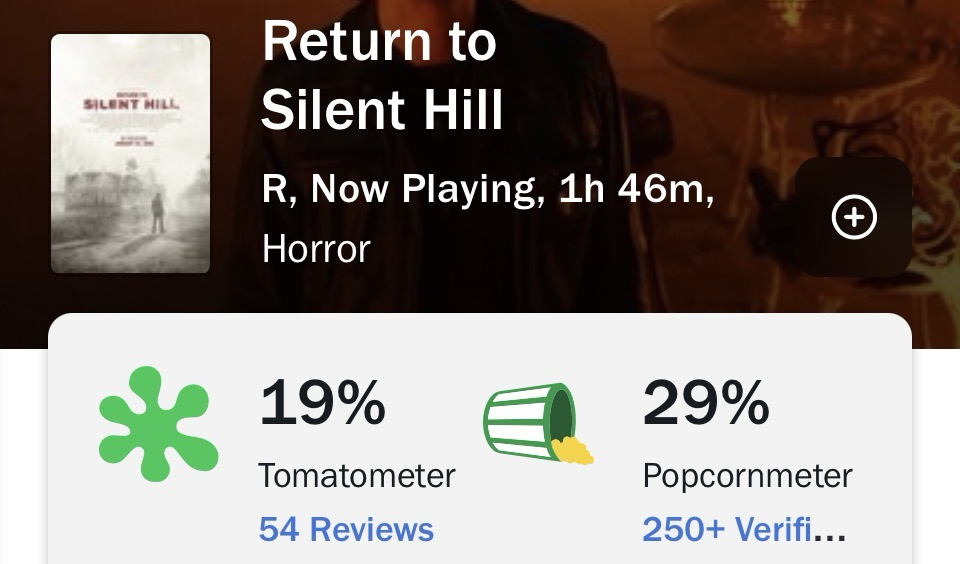Click the 29% Popcornmeter score
Viewport: 960px width, 564px height.
tap(706, 402)
